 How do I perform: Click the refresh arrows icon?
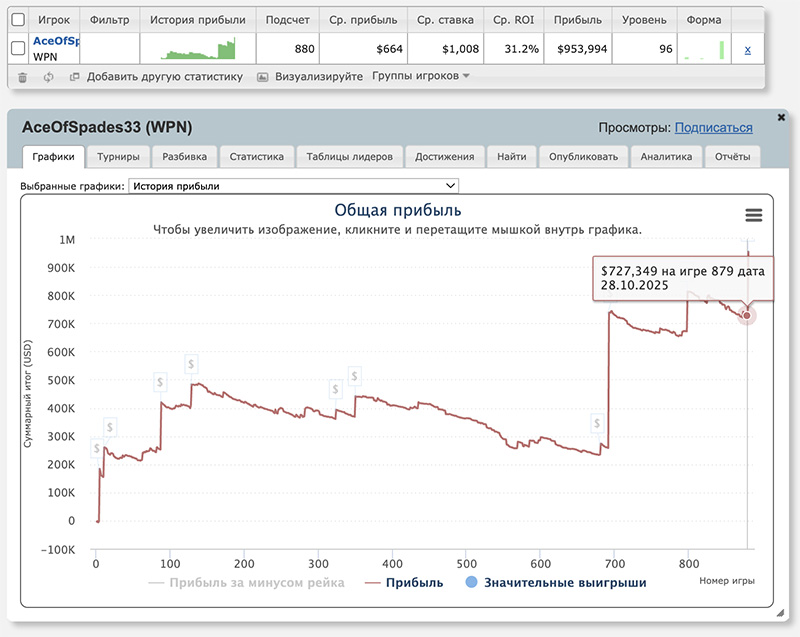(x=48, y=76)
